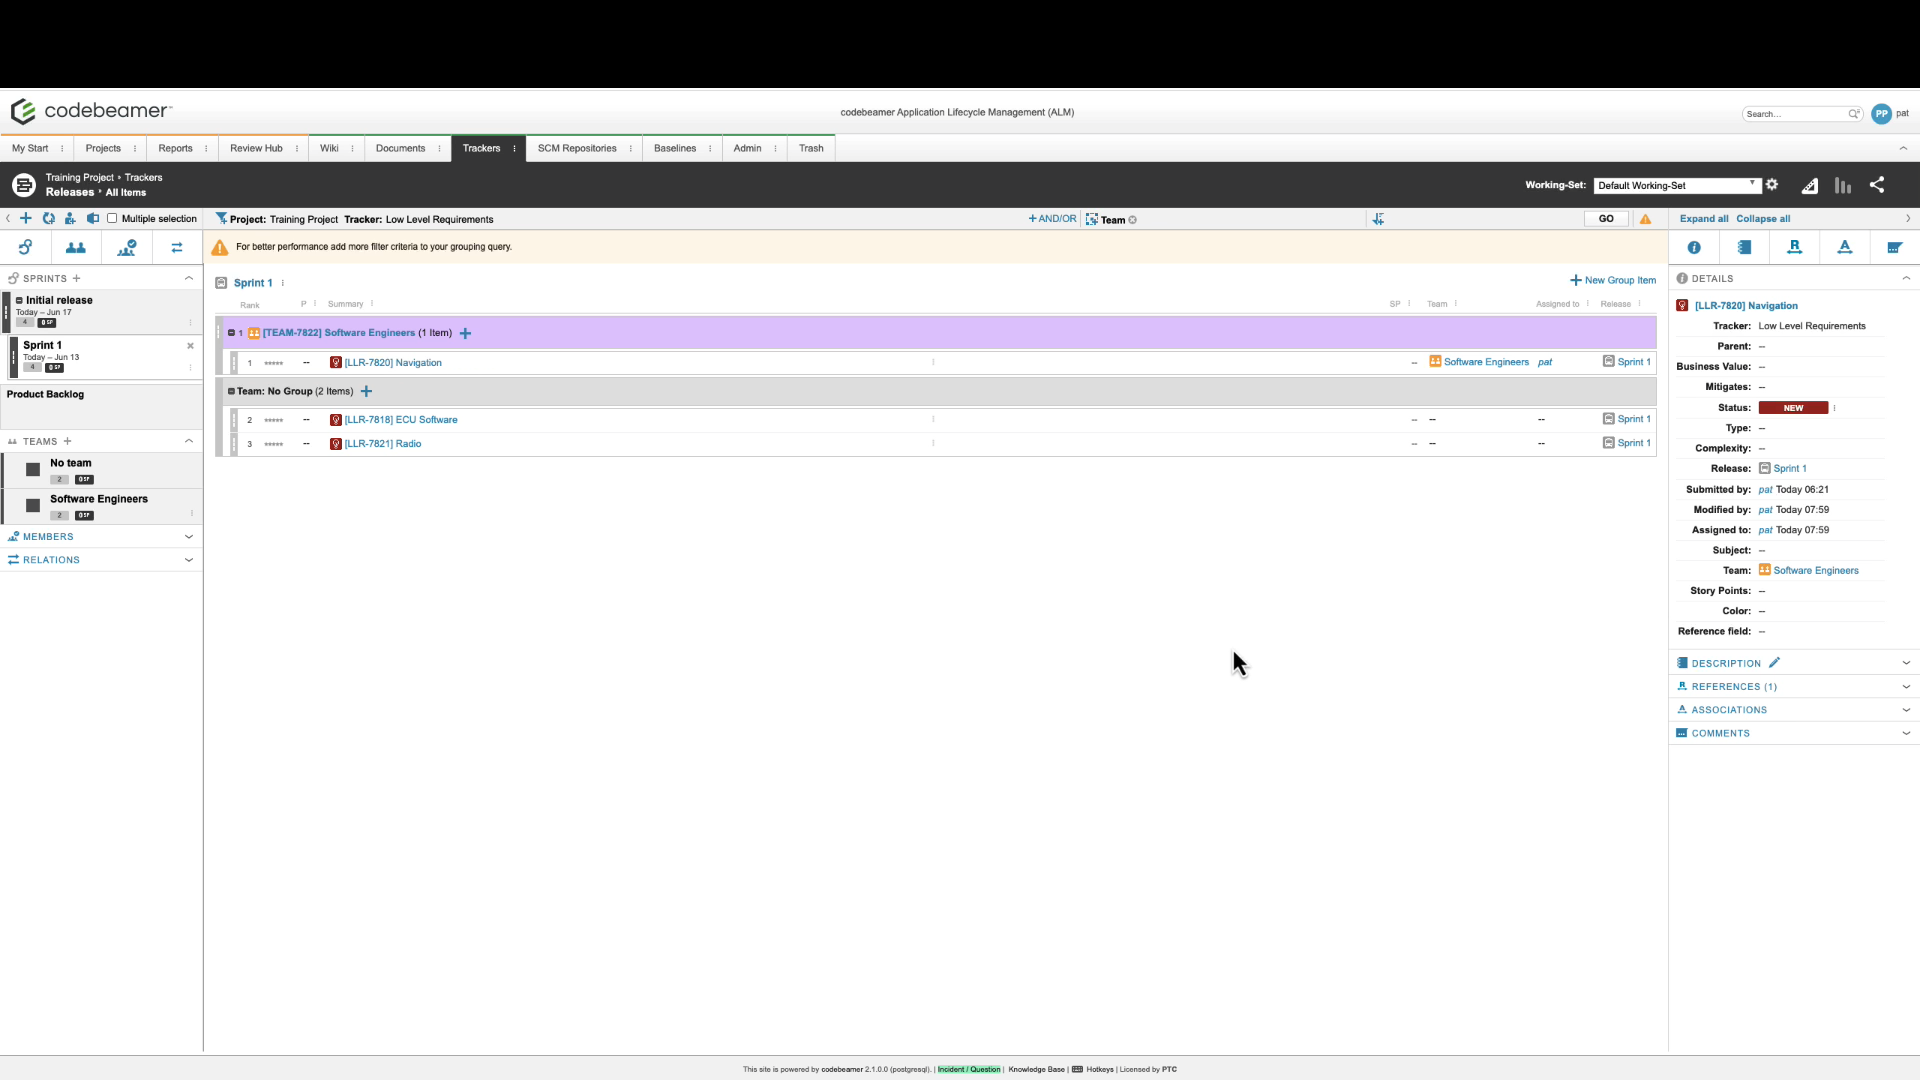Open the references R tab icon
The image size is (1920, 1080).
pyautogui.click(x=1795, y=247)
